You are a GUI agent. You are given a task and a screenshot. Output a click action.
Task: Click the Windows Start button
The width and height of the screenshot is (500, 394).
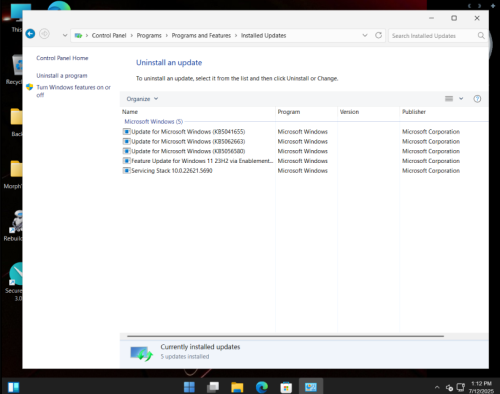coord(189,387)
